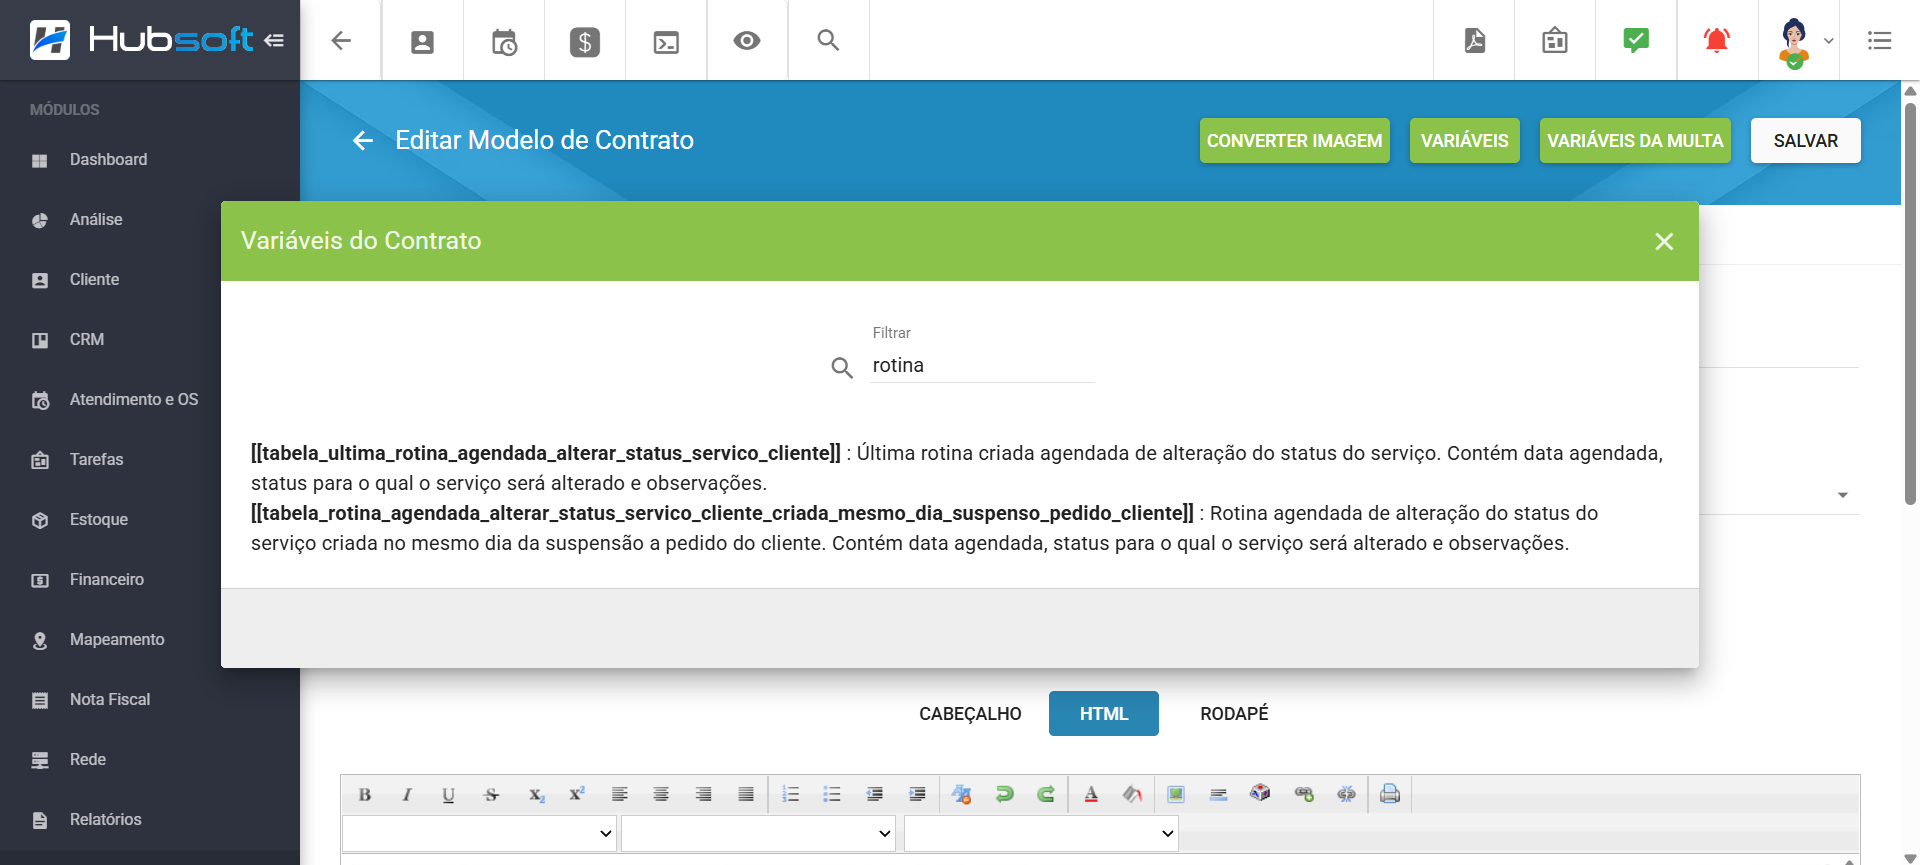Save the contract model with SALVAR
This screenshot has width=1920, height=865.
pos(1806,140)
